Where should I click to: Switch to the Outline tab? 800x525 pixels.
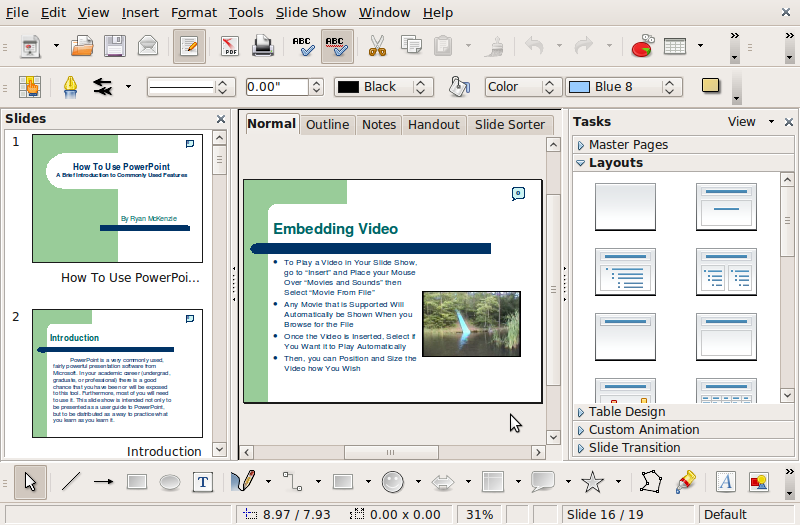328,125
